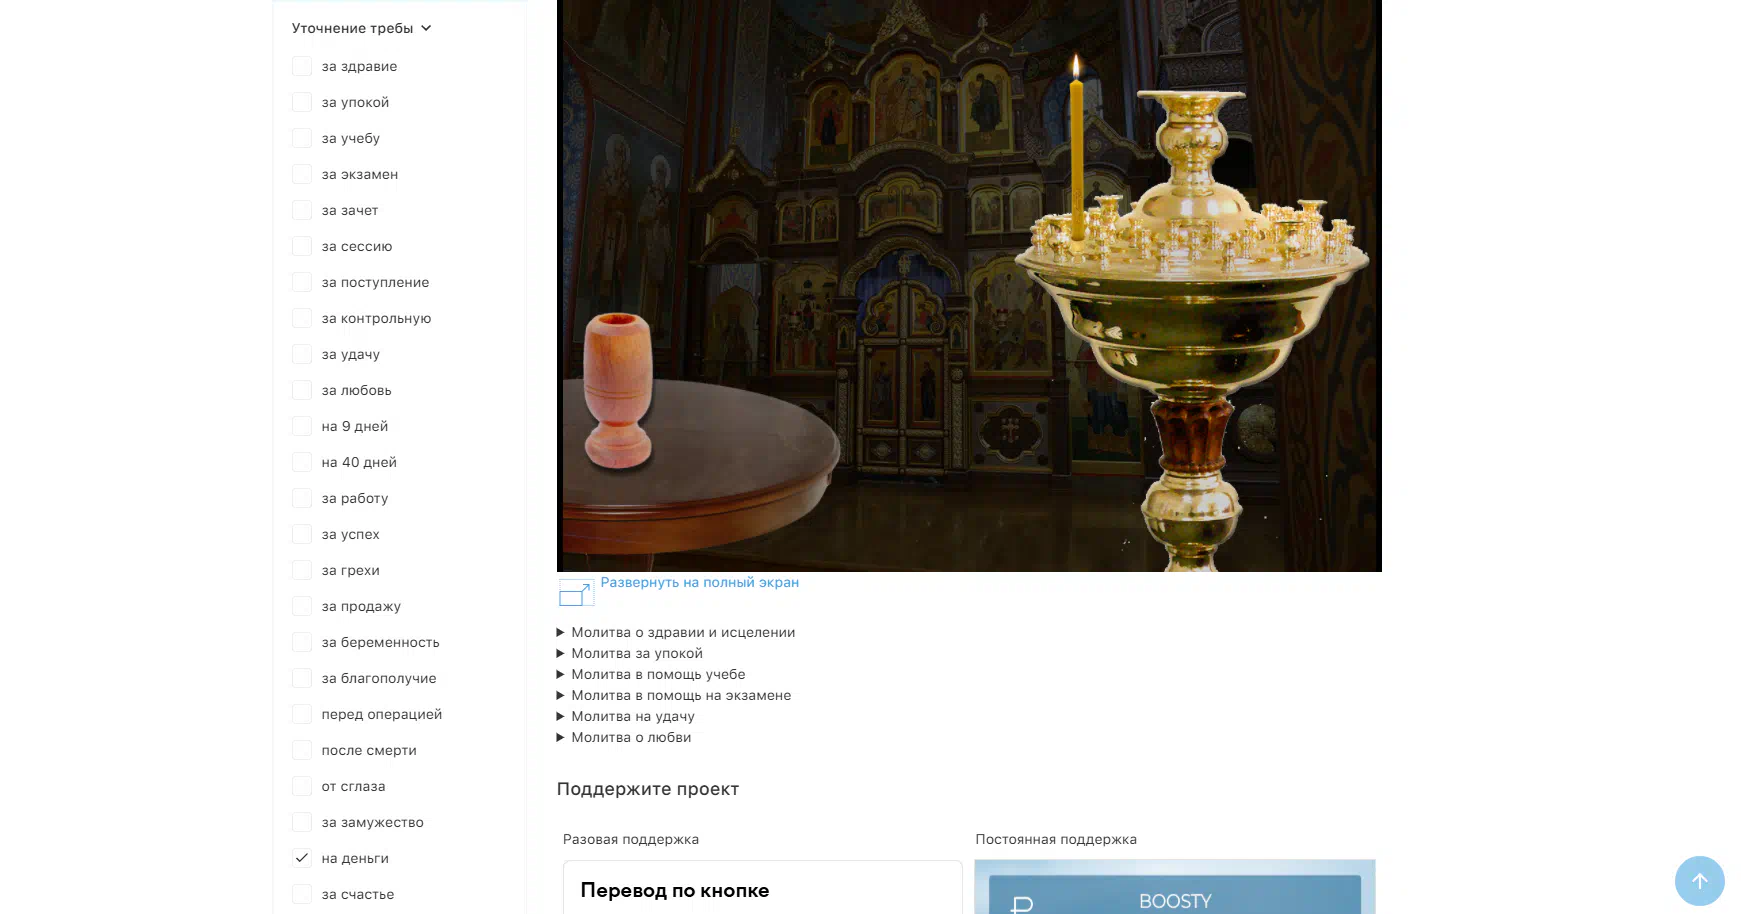Open the BOOSTY support banner
1741x914 pixels.
pyautogui.click(x=1175, y=887)
